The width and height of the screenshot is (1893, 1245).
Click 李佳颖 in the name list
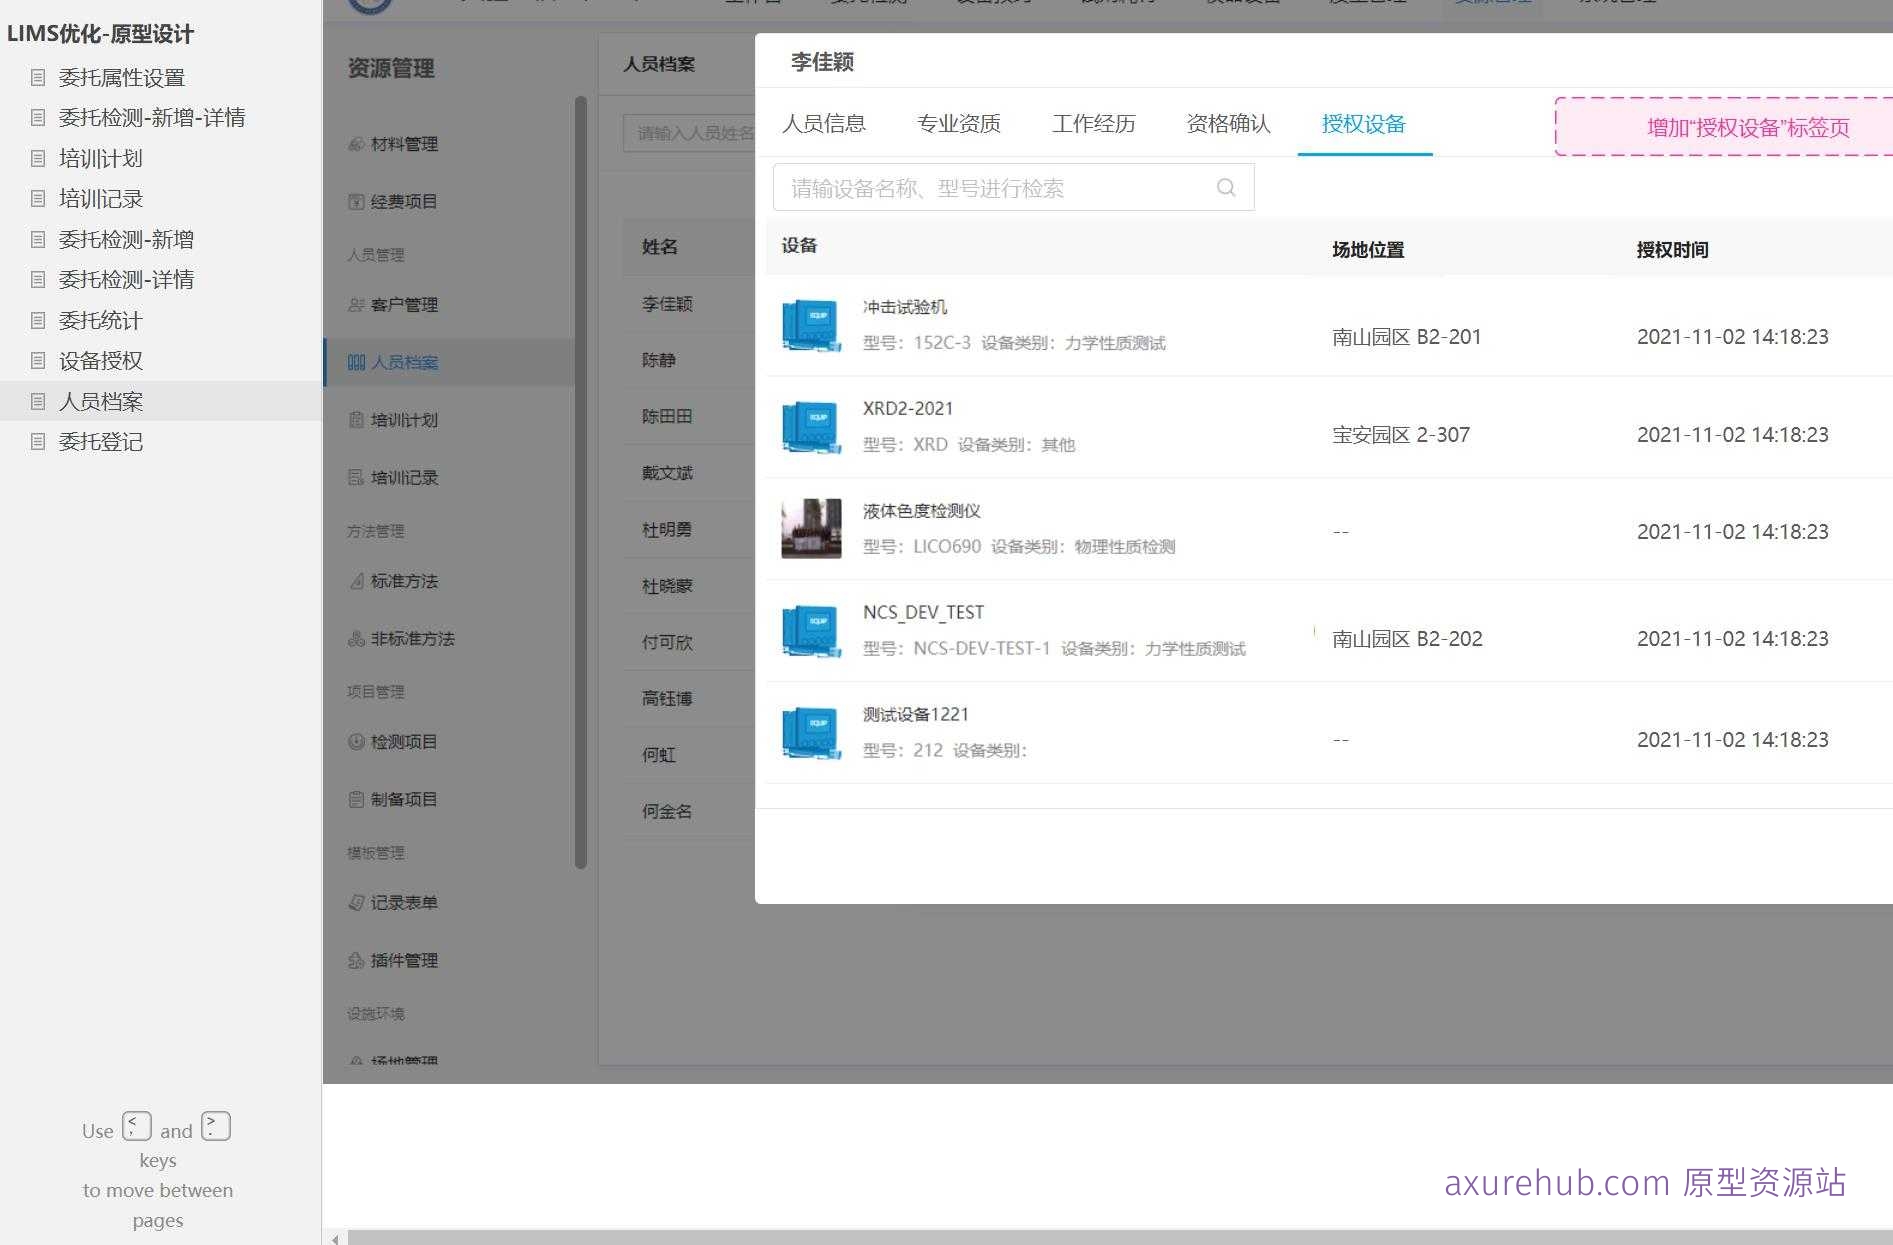667,304
